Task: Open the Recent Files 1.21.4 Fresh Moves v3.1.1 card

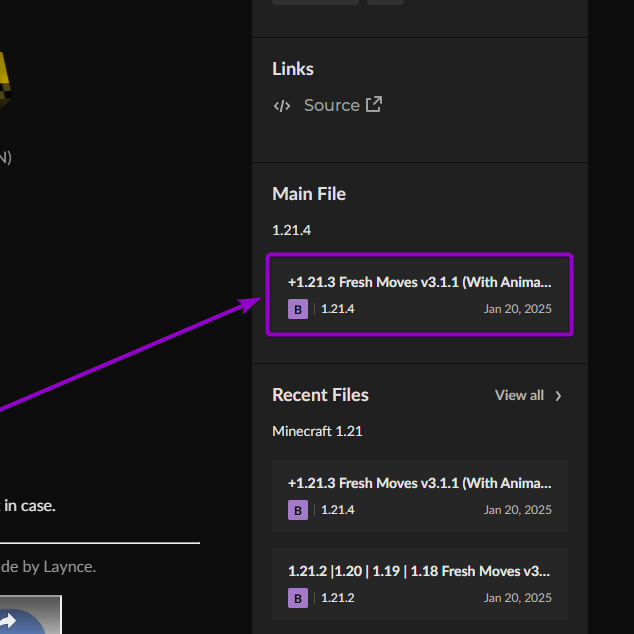Action: pyautogui.click(x=420, y=496)
